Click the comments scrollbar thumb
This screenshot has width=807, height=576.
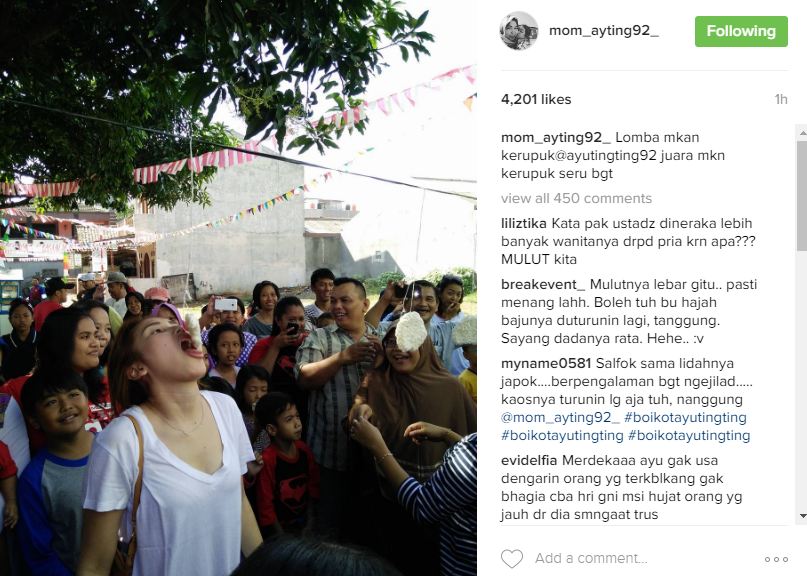tap(802, 196)
